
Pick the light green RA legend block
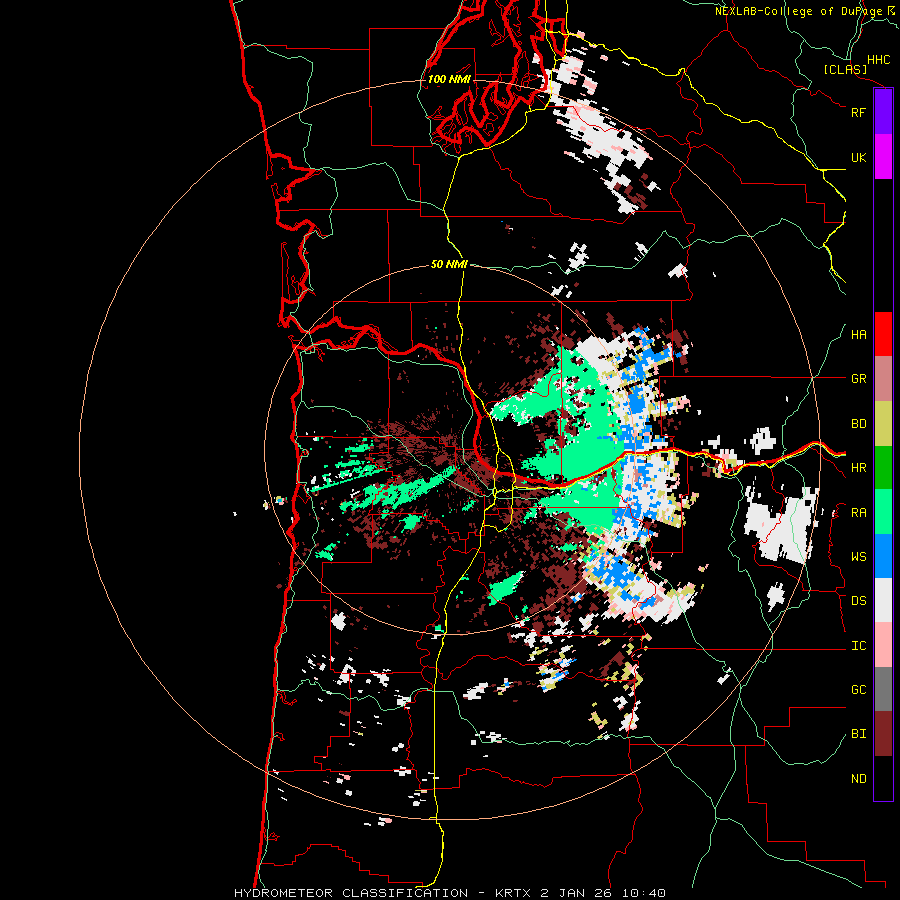883,512
